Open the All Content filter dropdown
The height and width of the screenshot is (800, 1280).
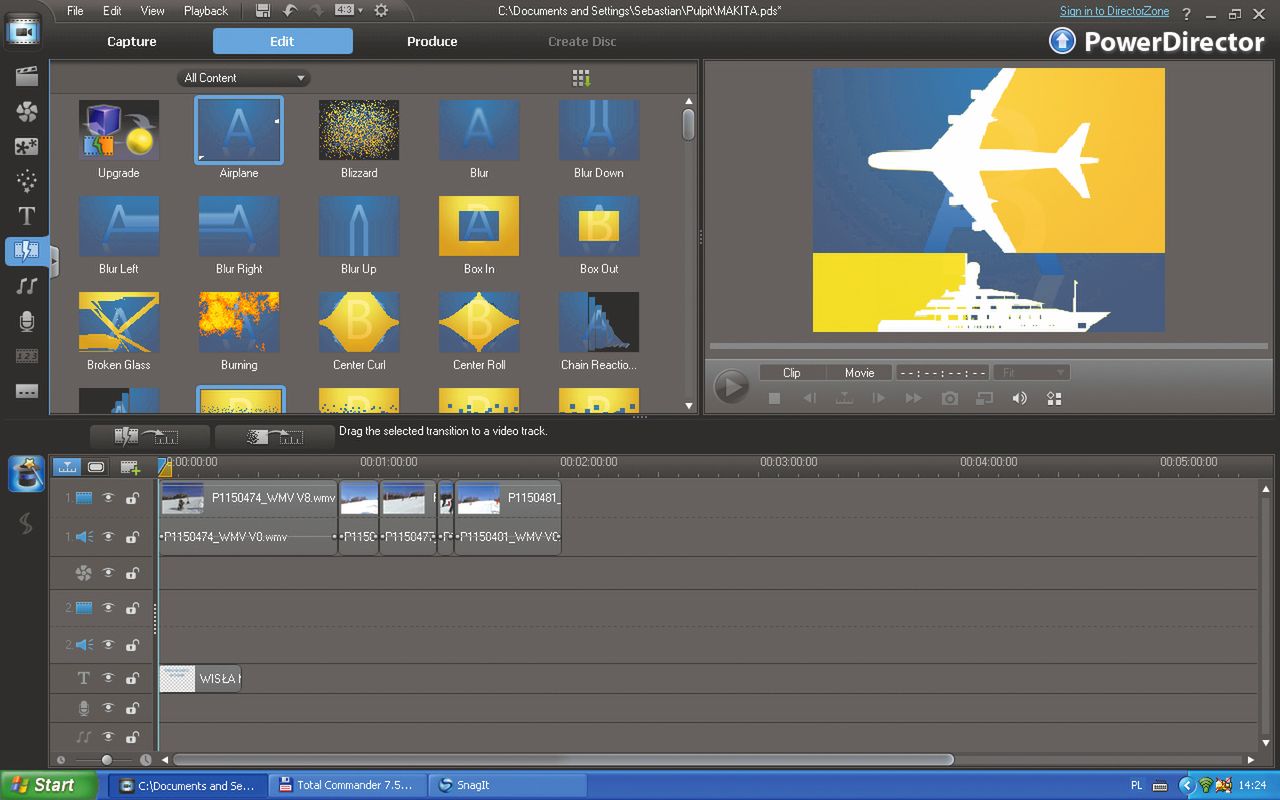click(244, 78)
